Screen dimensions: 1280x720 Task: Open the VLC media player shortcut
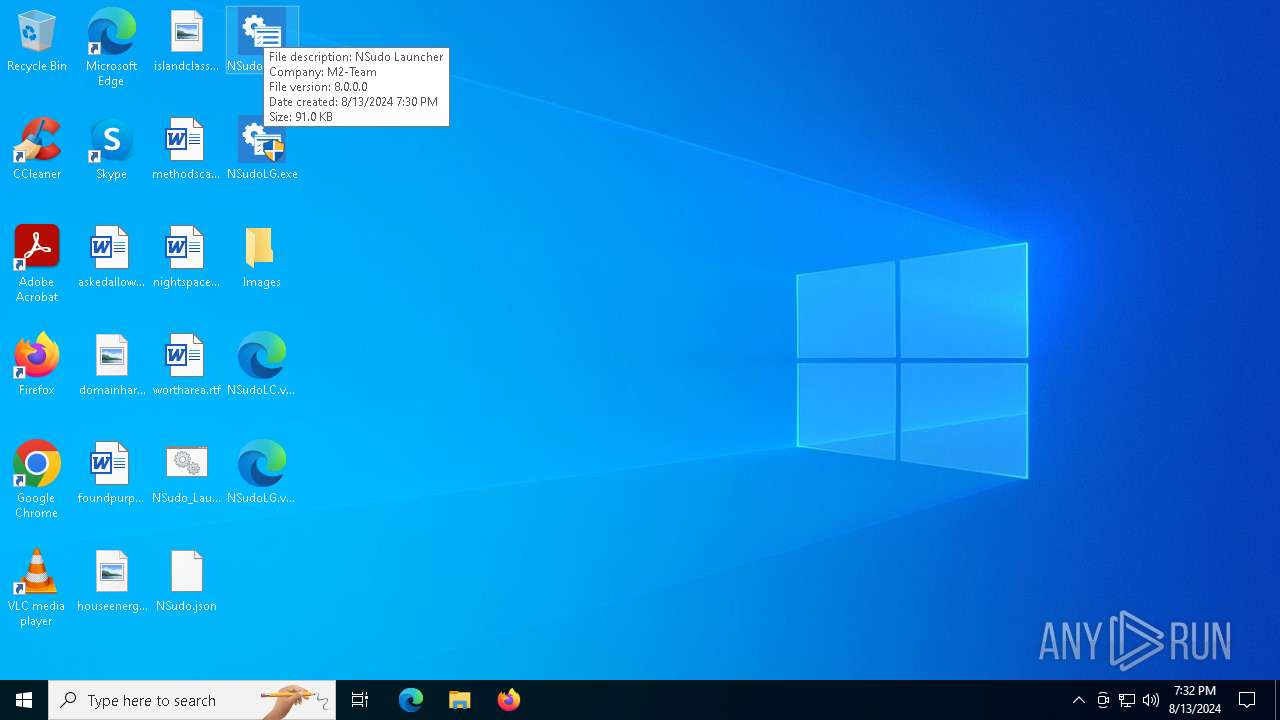[x=37, y=588]
